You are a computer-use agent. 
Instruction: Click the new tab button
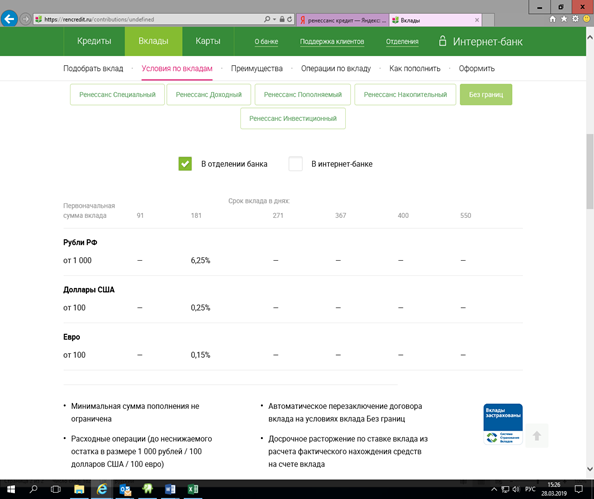488,20
